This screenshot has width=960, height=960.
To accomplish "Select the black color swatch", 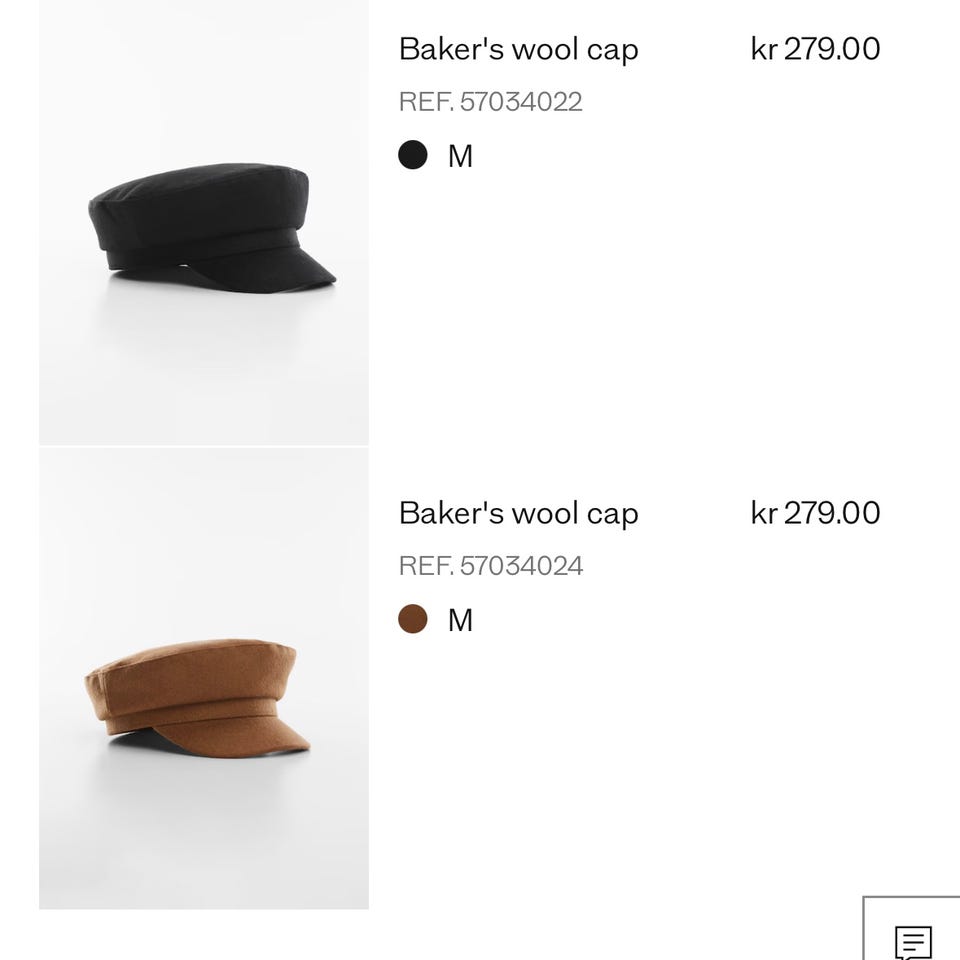I will 413,155.
